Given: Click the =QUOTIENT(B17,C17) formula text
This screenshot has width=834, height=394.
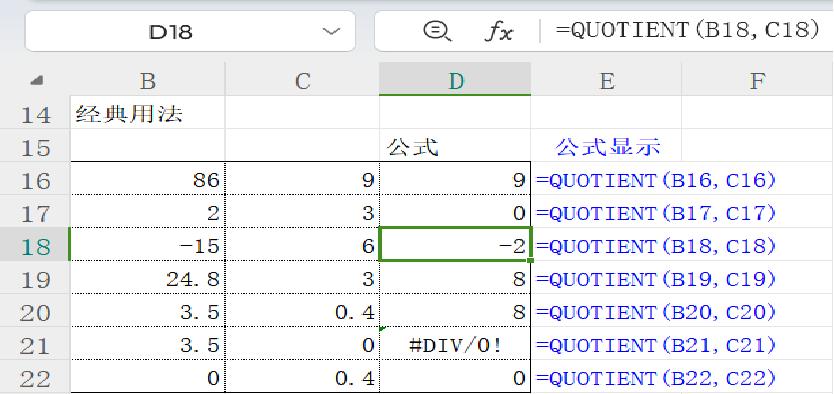Looking at the screenshot, I should pos(656,213).
